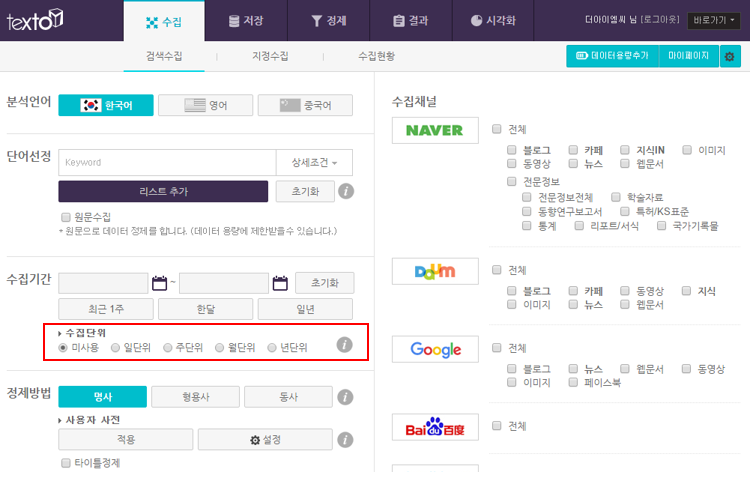Open start date calendar picker icon
Image resolution: width=750 pixels, height=478 pixels.
[159, 283]
